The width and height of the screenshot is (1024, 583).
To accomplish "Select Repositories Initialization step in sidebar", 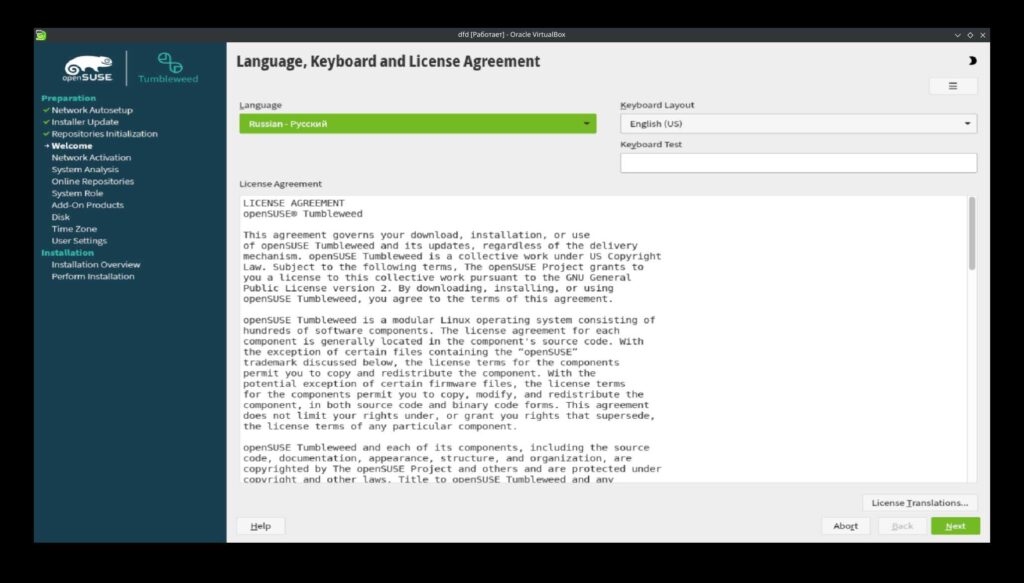I will 104,134.
